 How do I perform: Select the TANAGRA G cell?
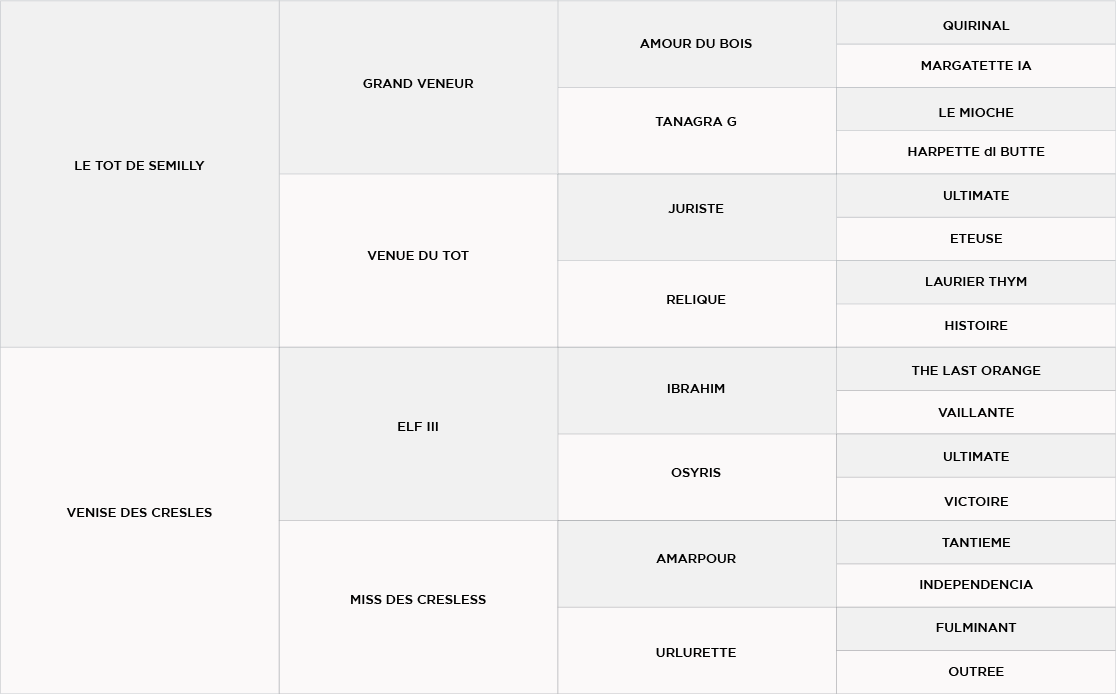[x=696, y=122]
